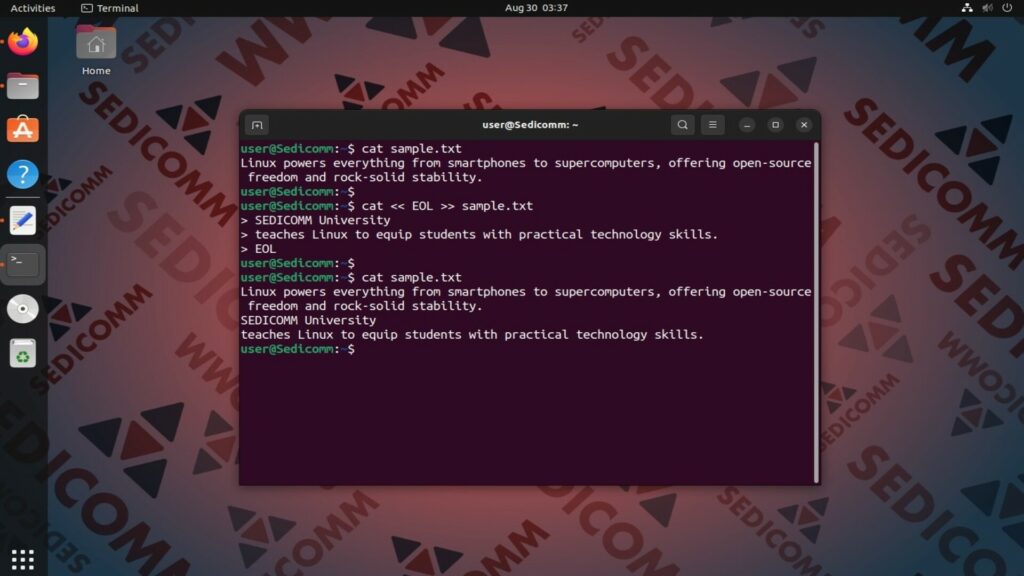Open the power system menu icon
This screenshot has width=1024, height=576.
coord(1007,8)
